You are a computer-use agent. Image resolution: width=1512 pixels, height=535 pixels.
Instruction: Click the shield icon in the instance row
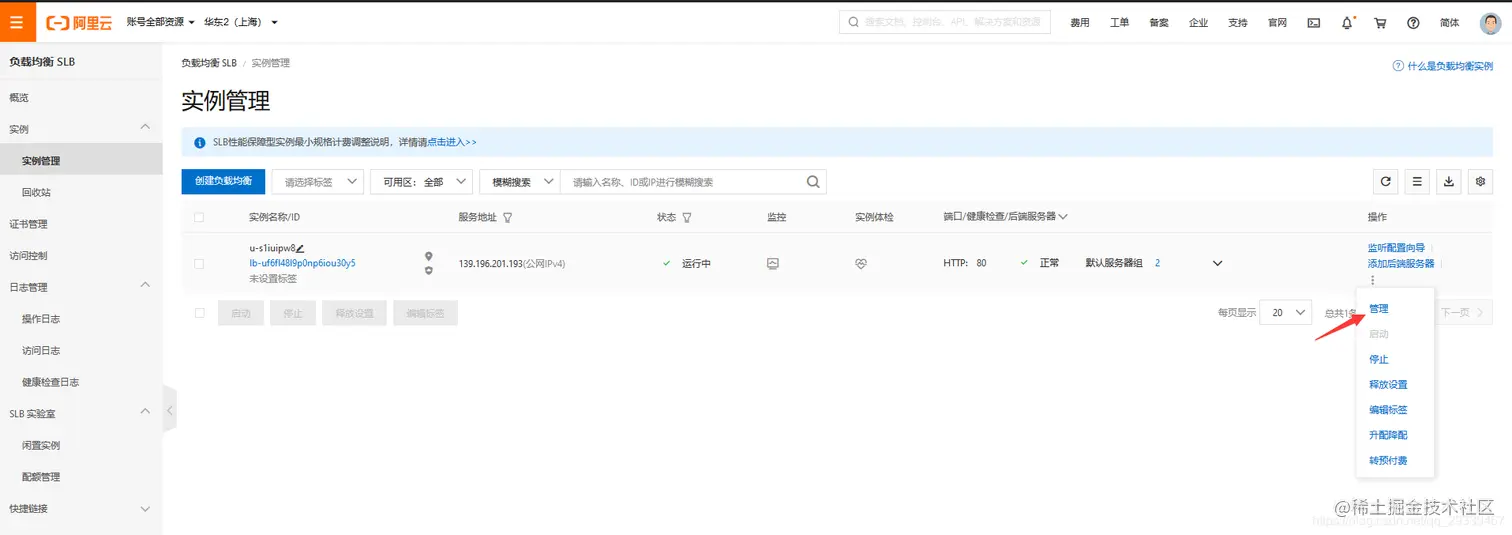(x=429, y=270)
